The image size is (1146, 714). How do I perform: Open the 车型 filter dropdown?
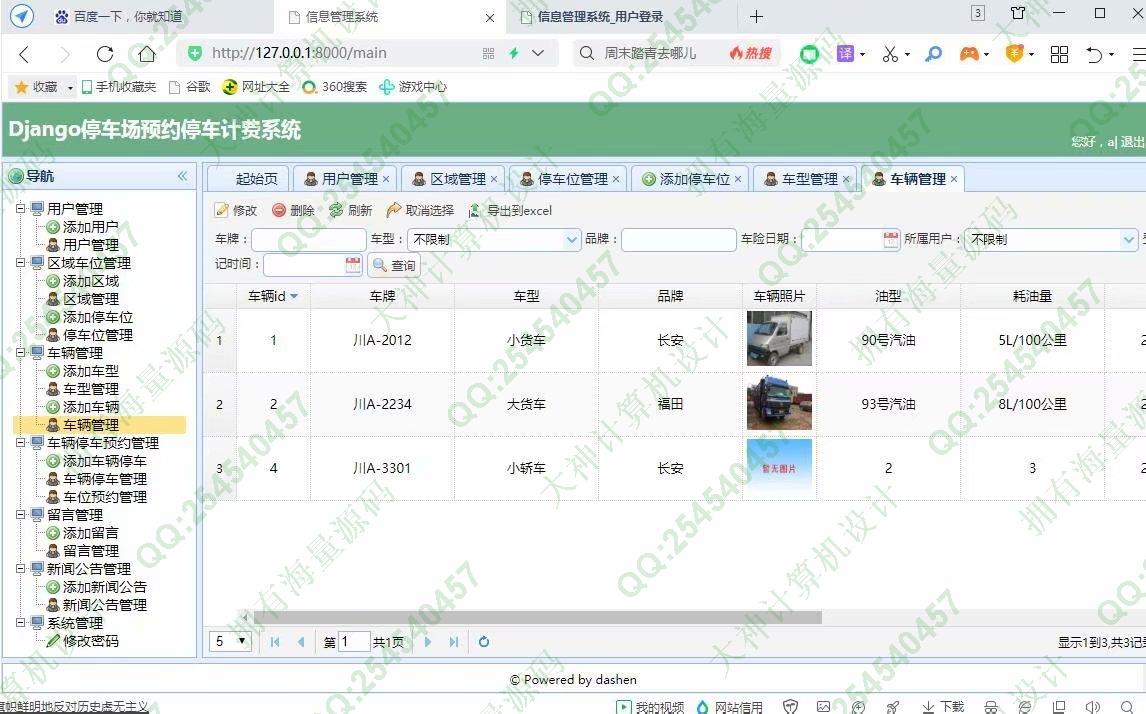572,239
